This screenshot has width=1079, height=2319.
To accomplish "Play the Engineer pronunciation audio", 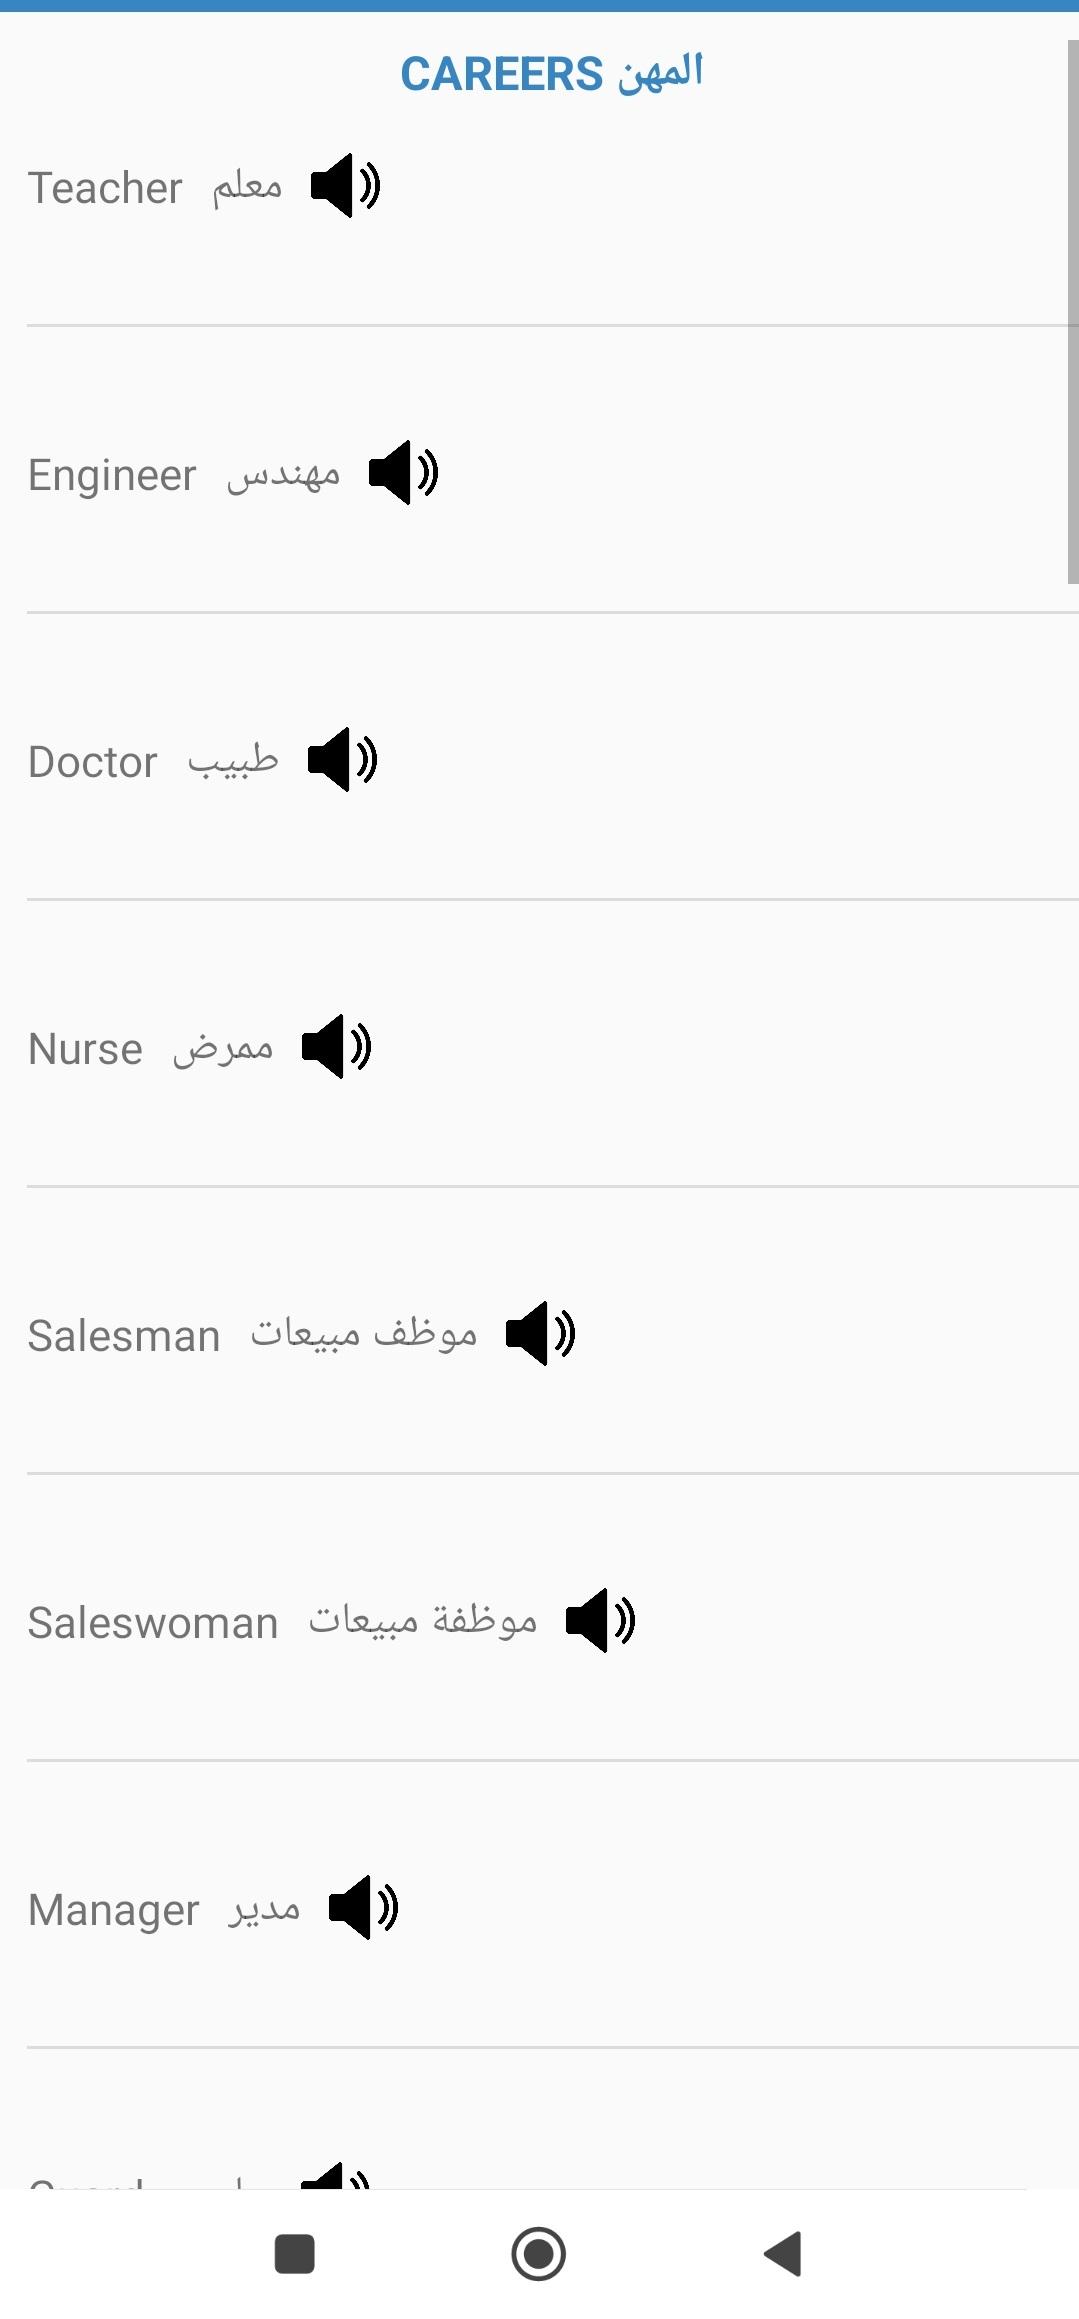I will point(403,473).
